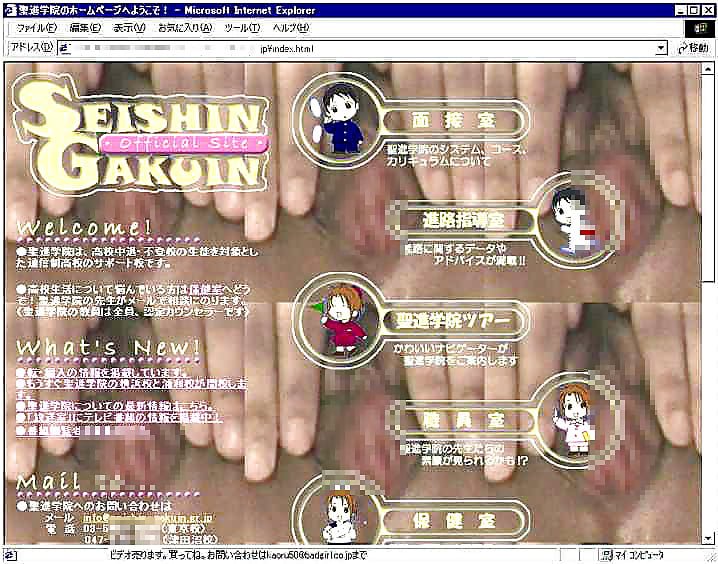Click the student character icon beside 面接室

(340, 118)
